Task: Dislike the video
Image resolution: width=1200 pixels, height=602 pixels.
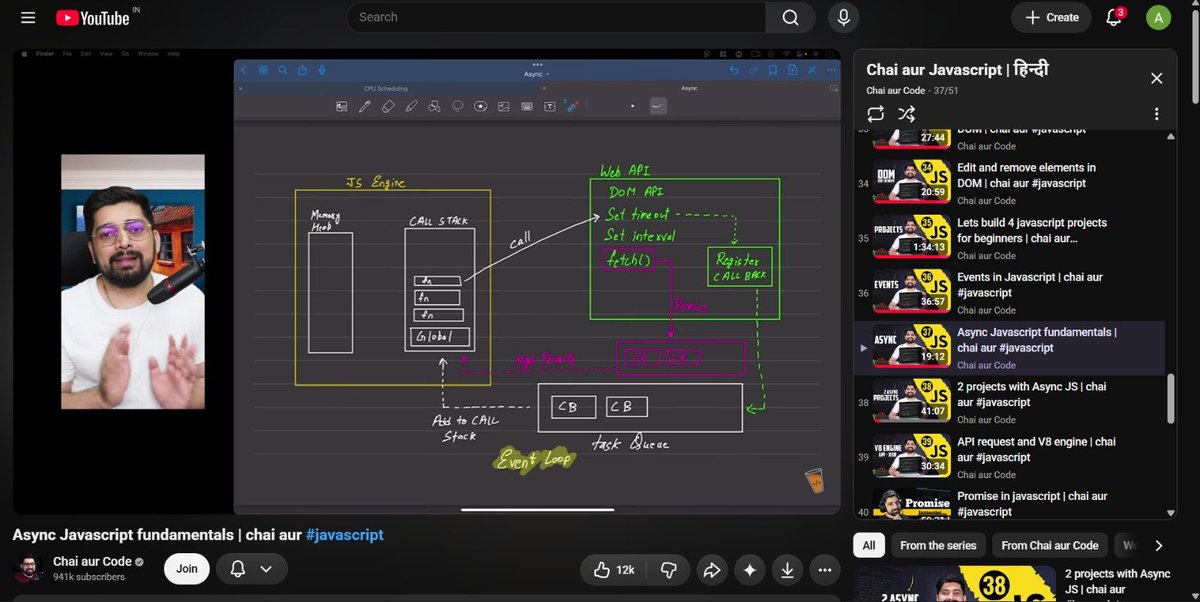Action: click(x=668, y=569)
